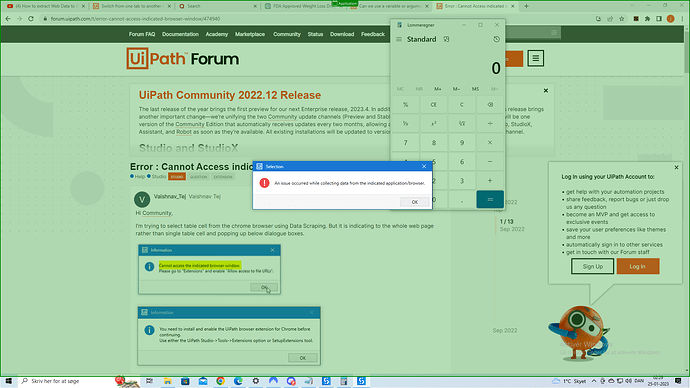Click the MS memory store key
Screen dimensions: 690x388
(475, 89)
